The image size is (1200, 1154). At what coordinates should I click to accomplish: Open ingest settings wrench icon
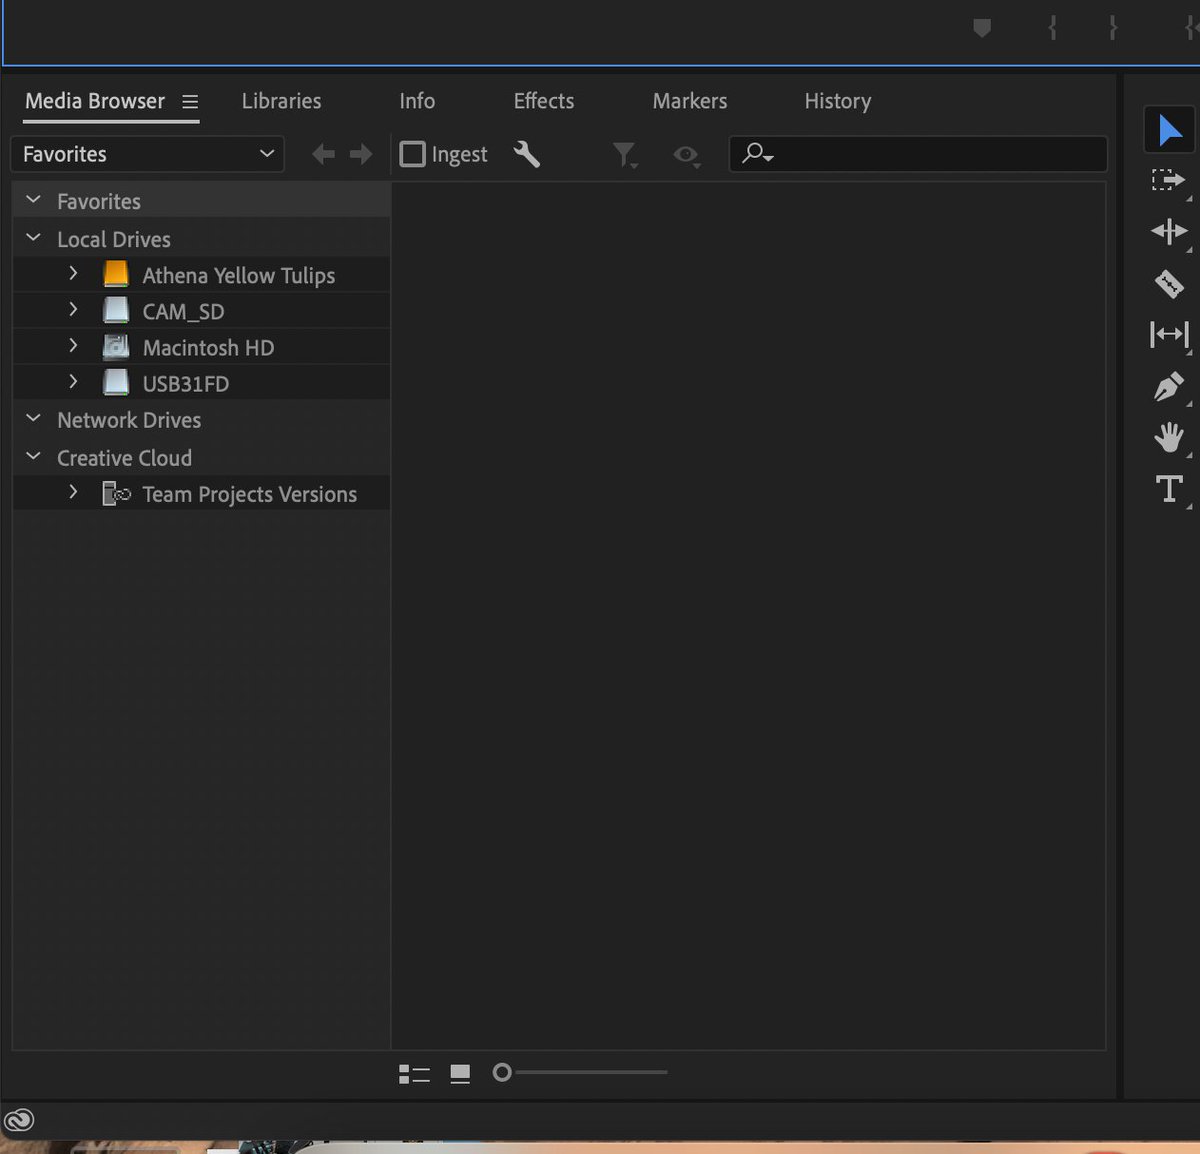click(x=526, y=154)
